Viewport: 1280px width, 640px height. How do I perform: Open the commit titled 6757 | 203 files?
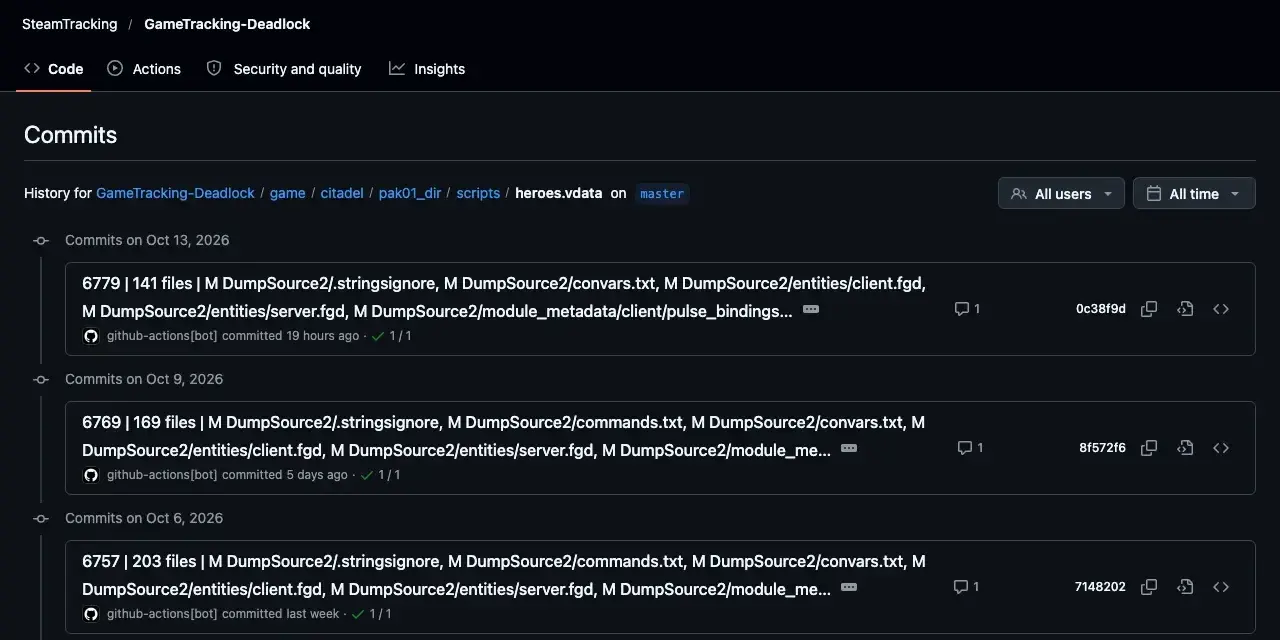click(504, 575)
